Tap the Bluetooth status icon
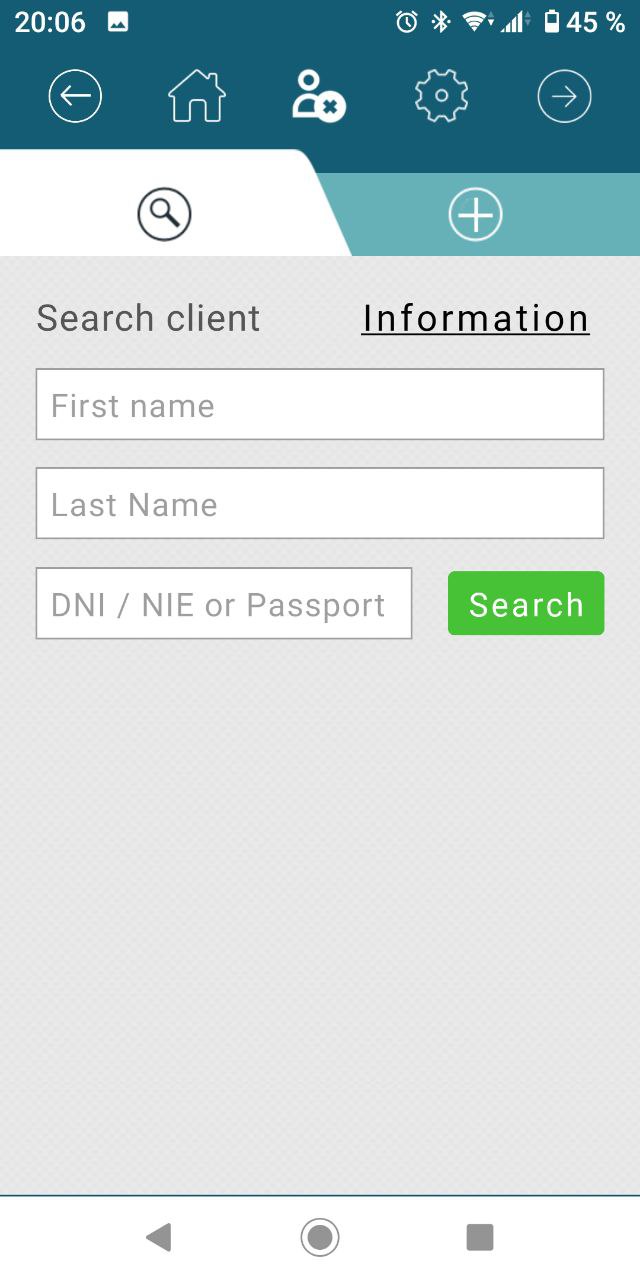Image resolution: width=640 pixels, height=1280 pixels. tap(440, 22)
